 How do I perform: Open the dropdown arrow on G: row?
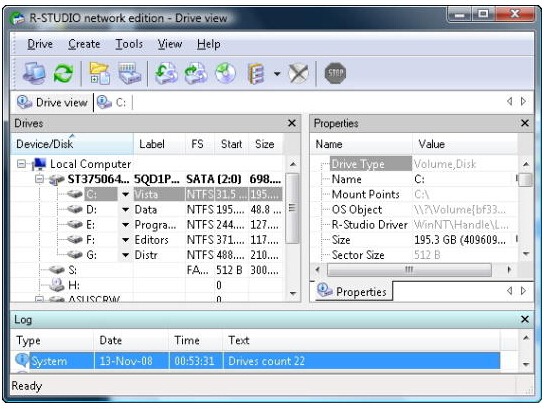coord(126,255)
